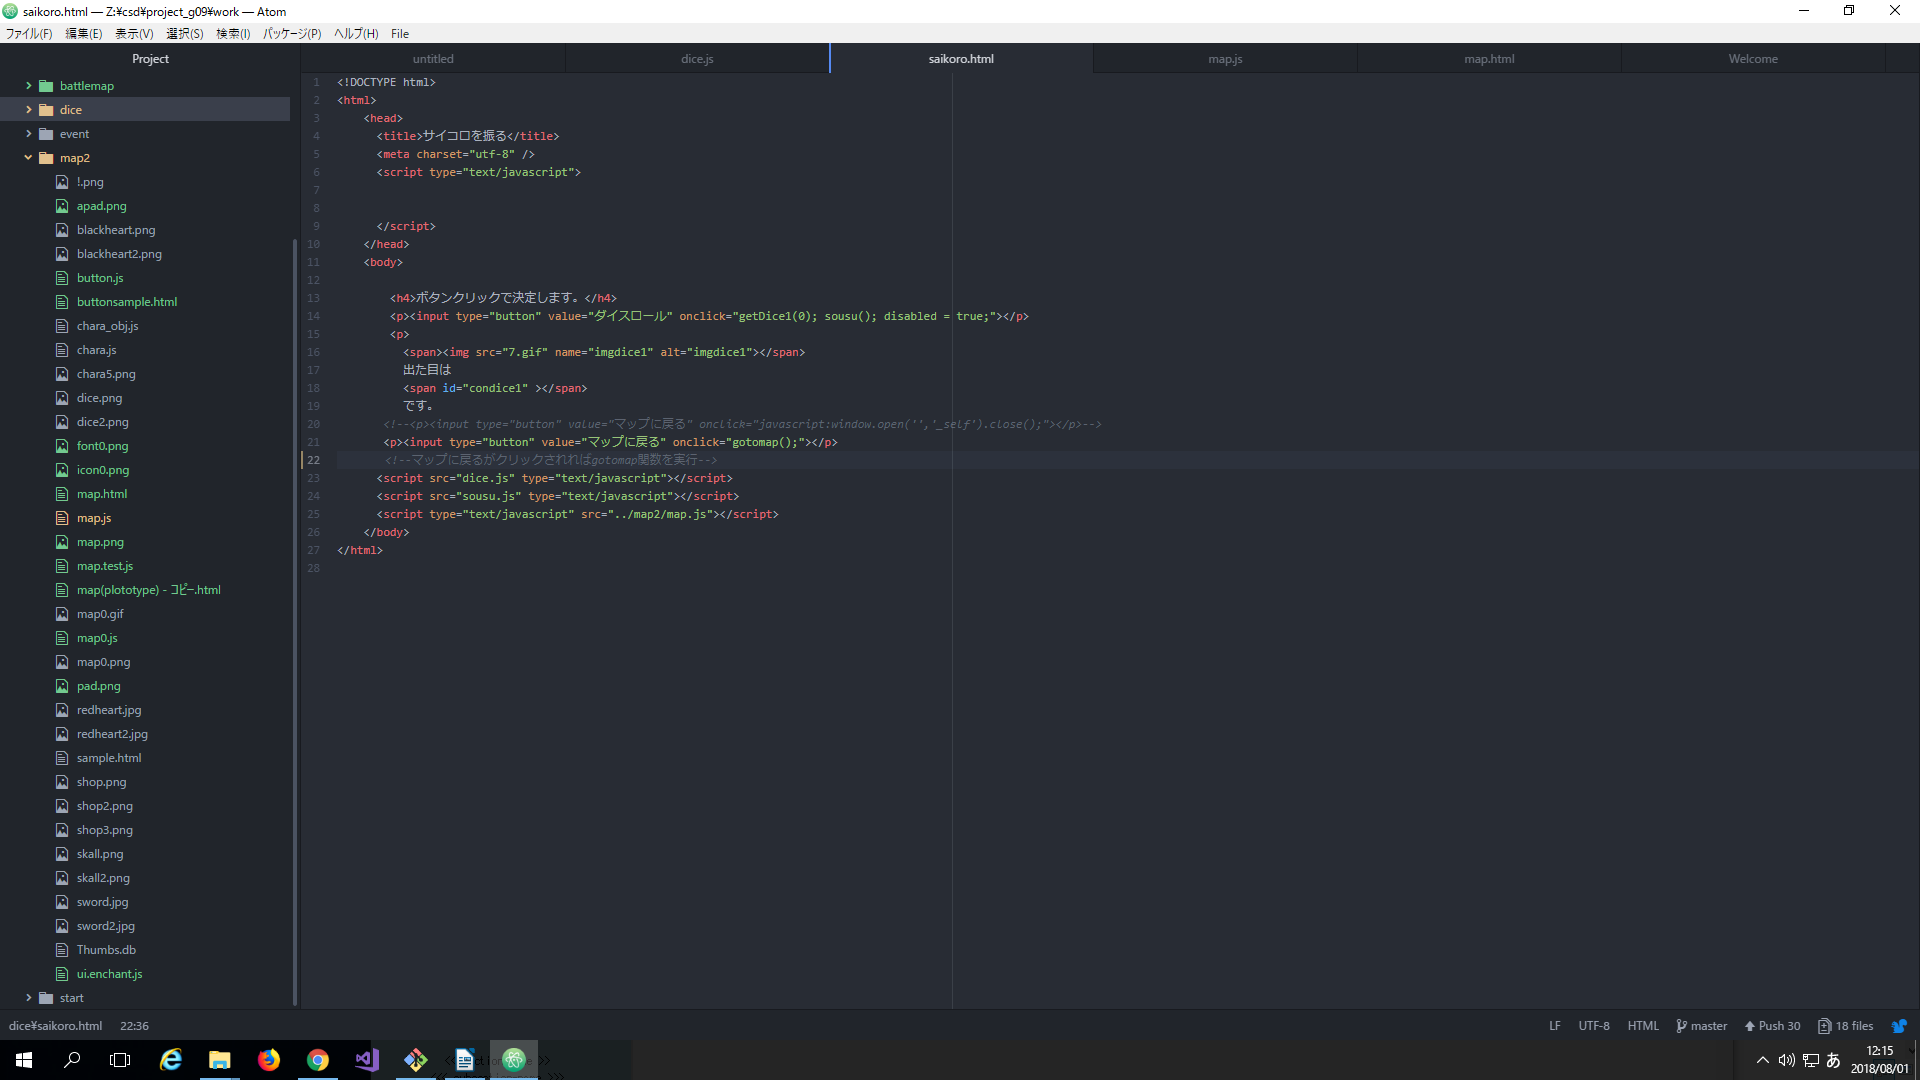
Task: Switch to Chrome on the taskbar
Action: pyautogui.click(x=317, y=1060)
